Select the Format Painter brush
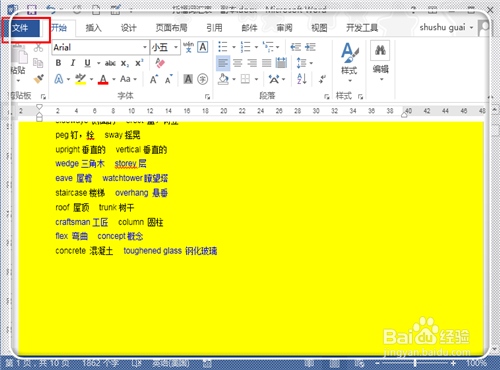Screen dimensions: 500x370 [x=39, y=79]
